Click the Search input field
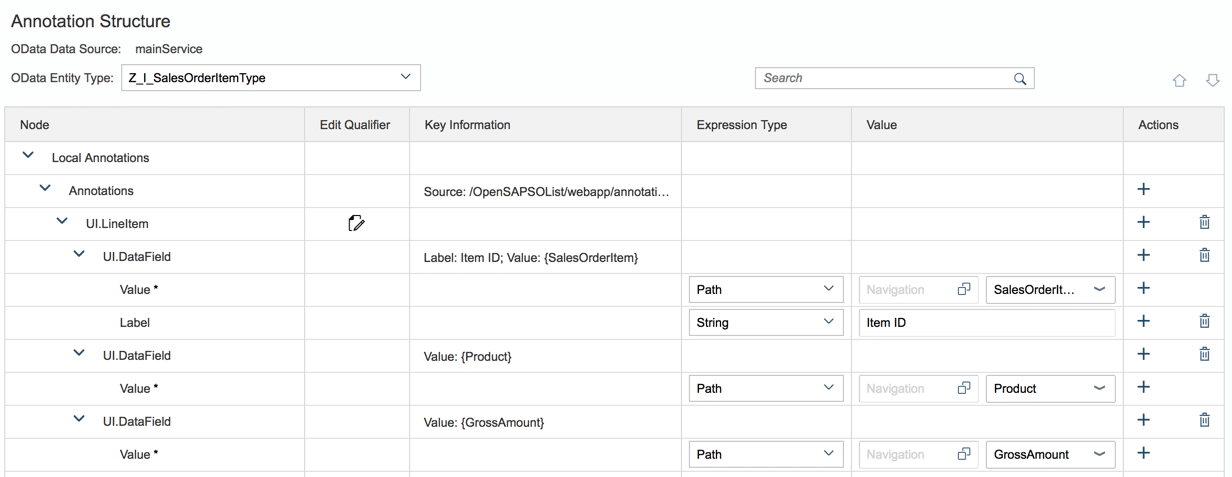This screenshot has width=1232, height=477. 880,78
